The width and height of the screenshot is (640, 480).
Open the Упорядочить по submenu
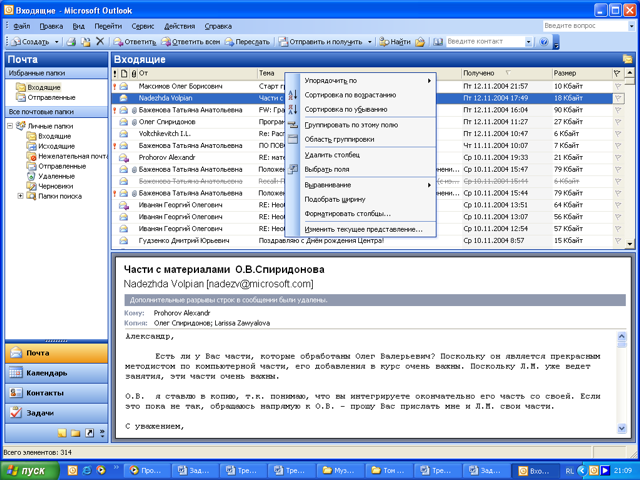tap(360, 81)
